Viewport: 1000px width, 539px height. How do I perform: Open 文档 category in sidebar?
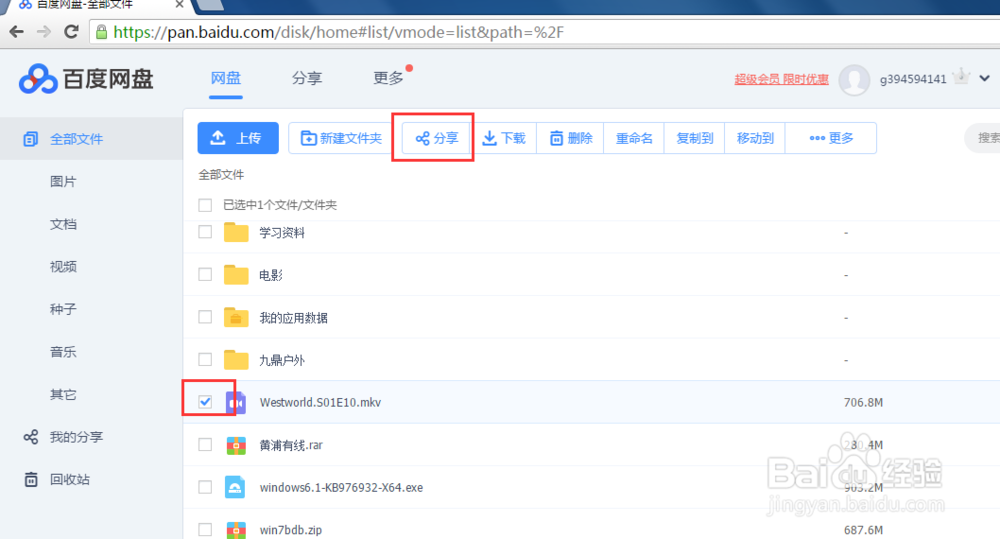click(63, 224)
